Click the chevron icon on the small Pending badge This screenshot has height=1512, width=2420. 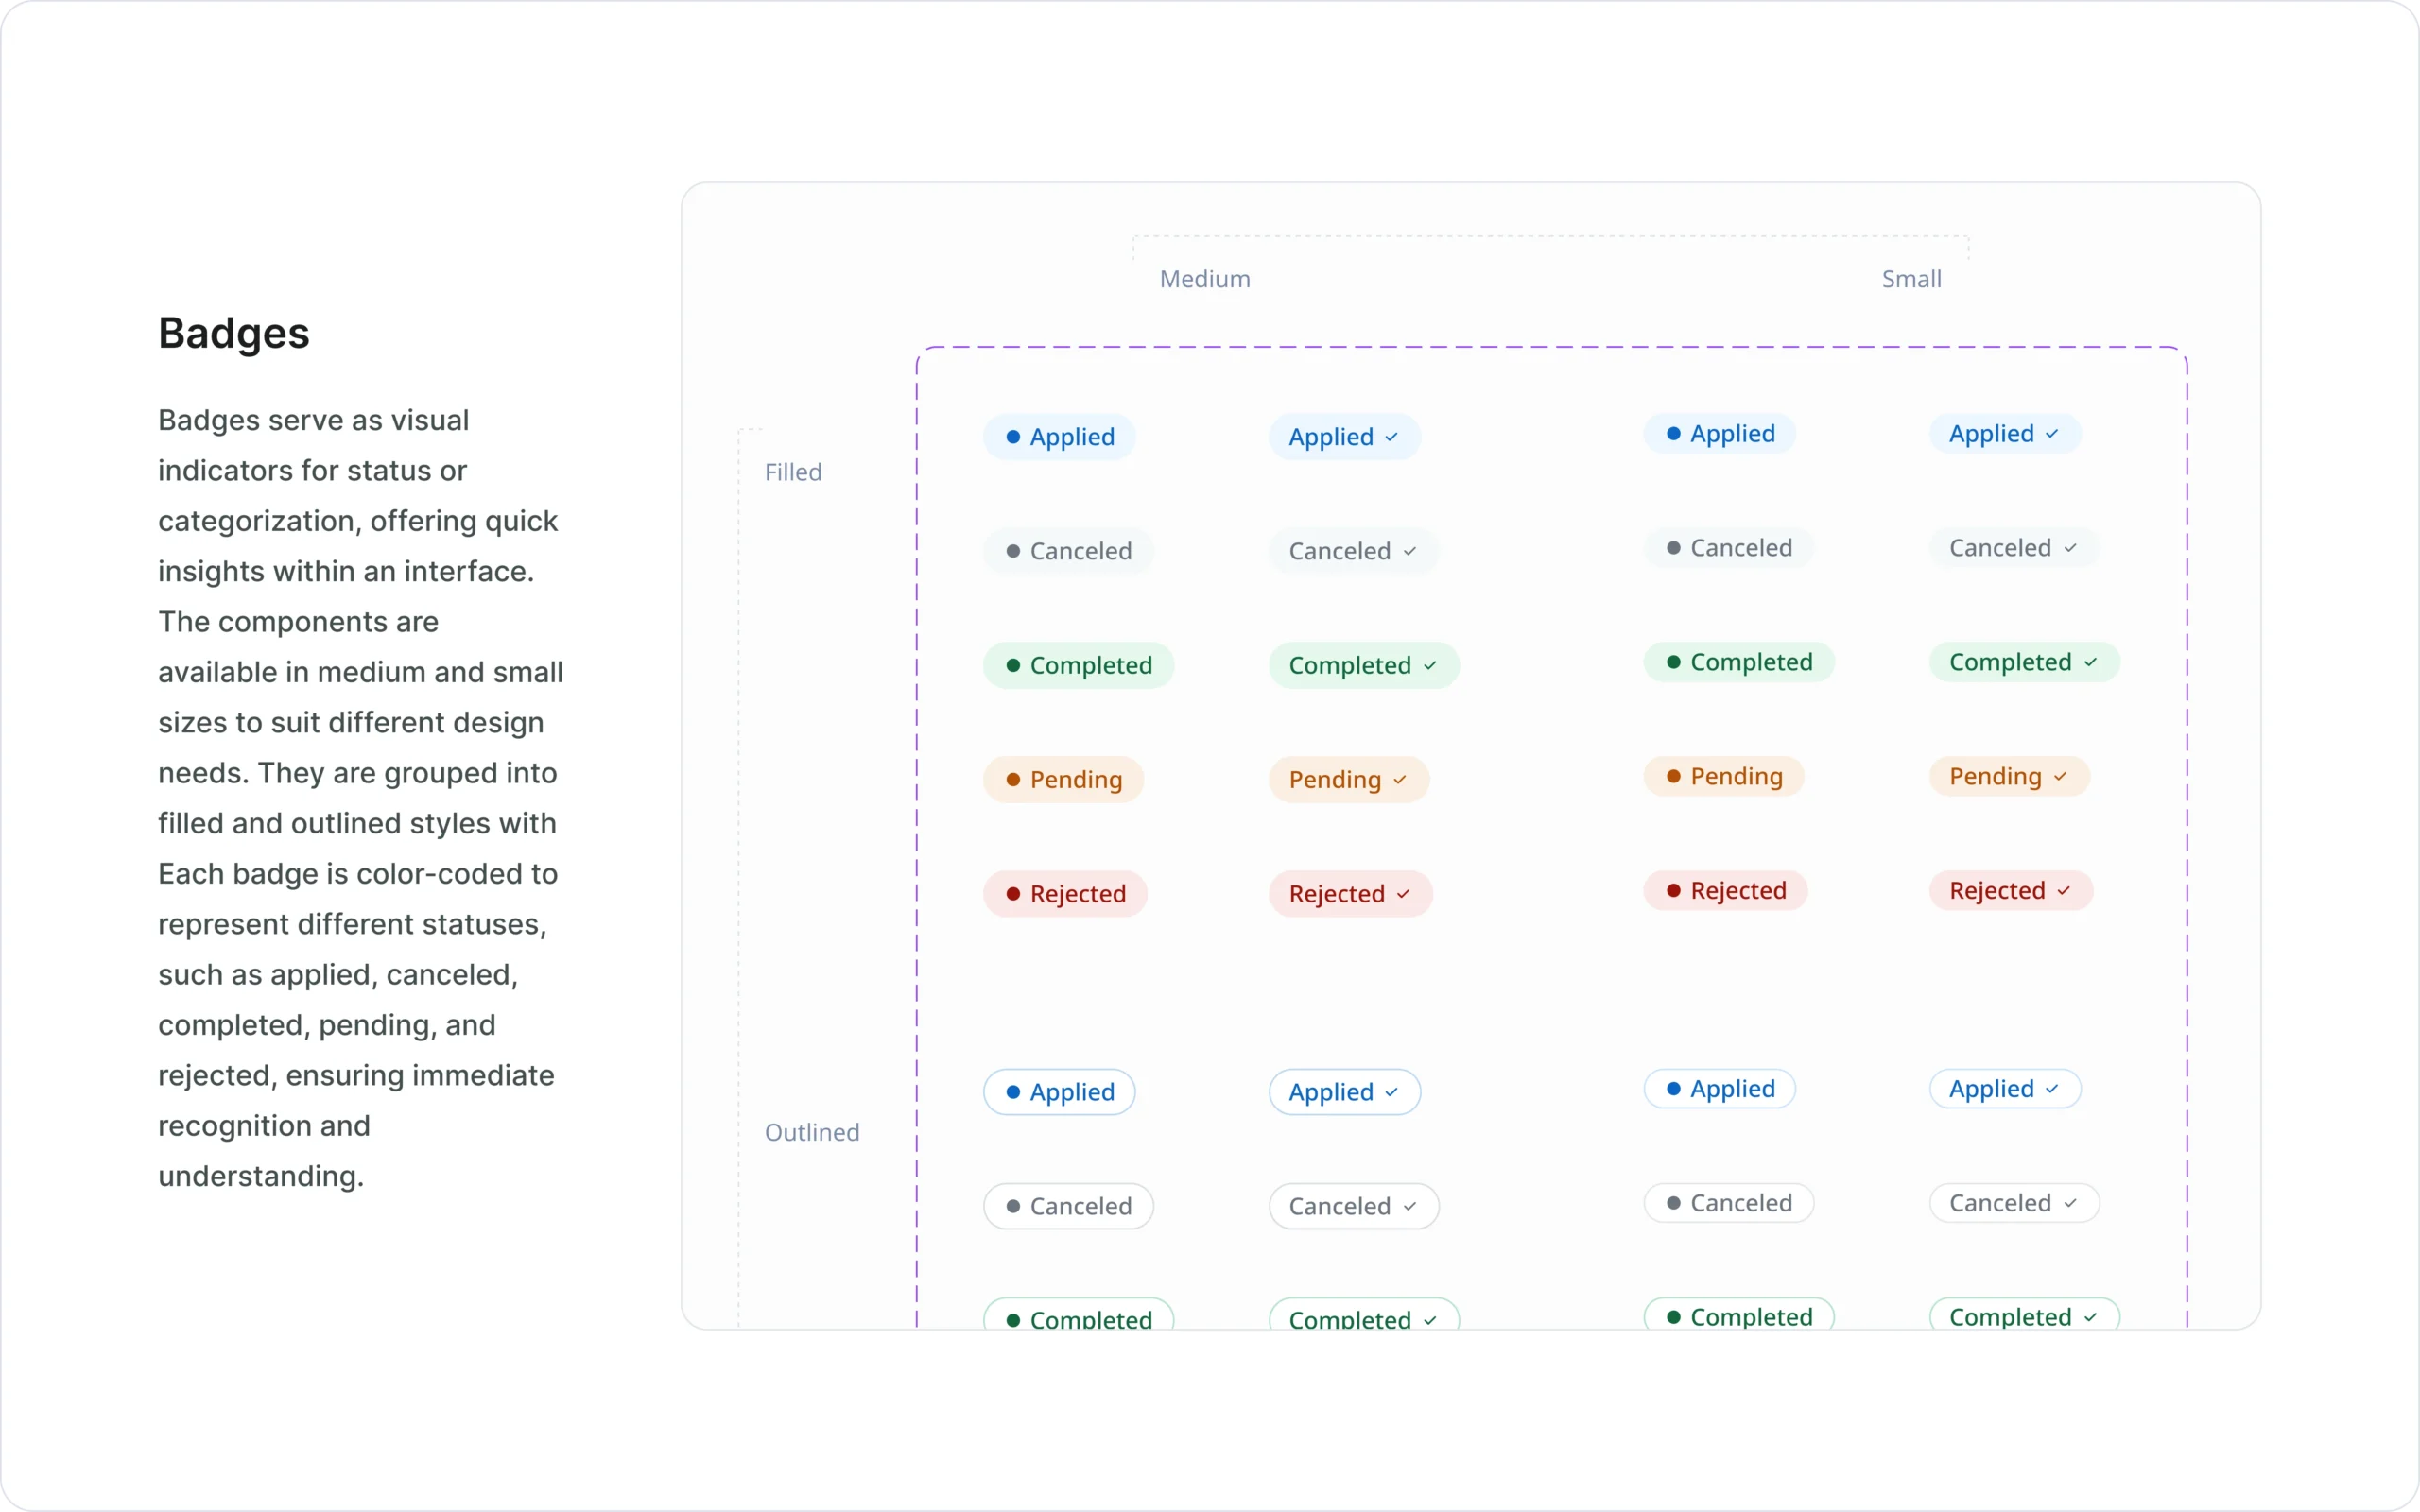click(x=2060, y=776)
